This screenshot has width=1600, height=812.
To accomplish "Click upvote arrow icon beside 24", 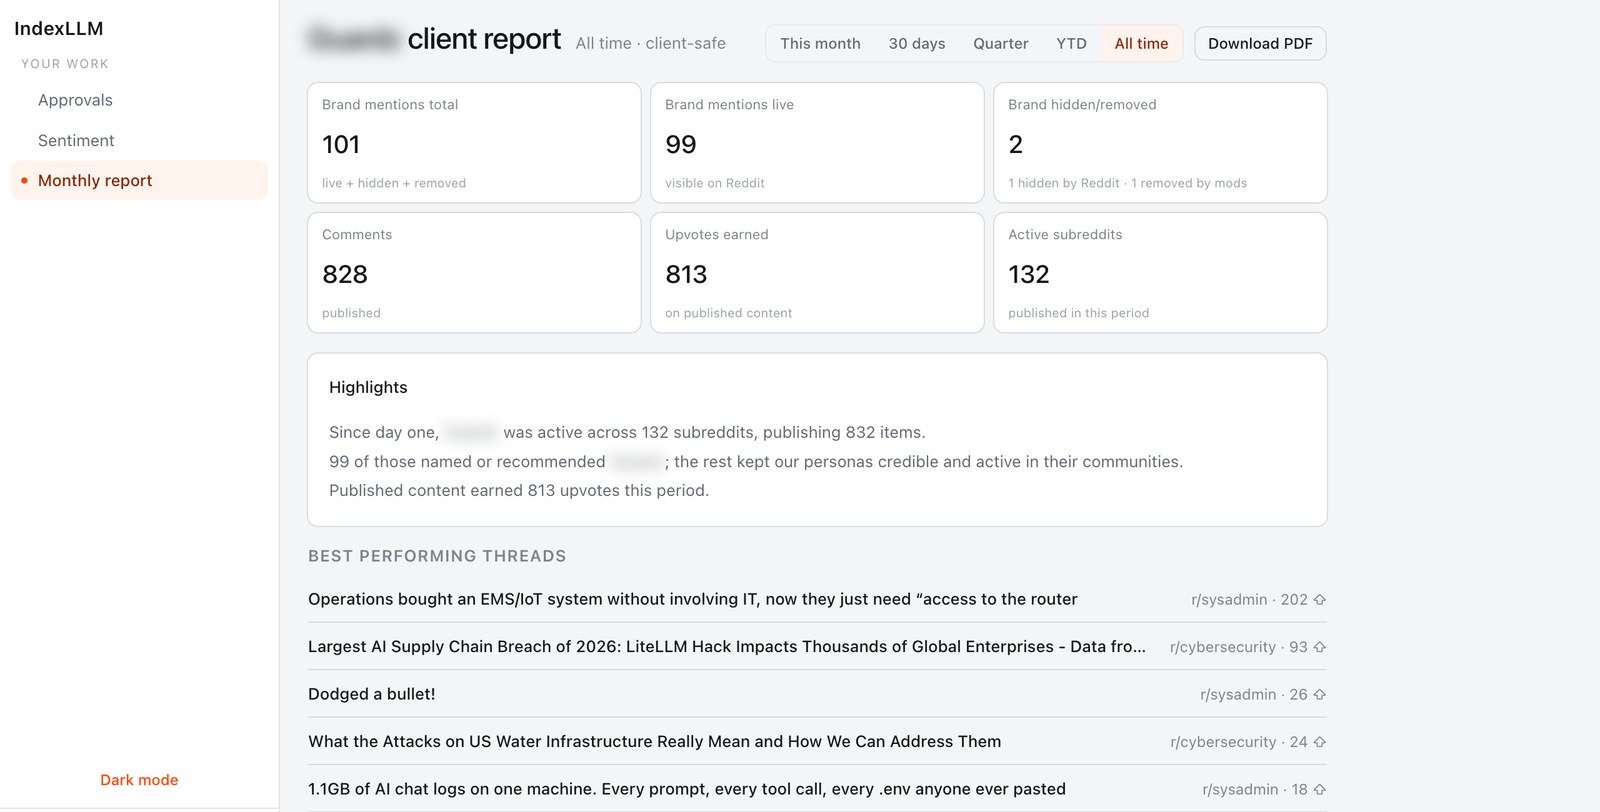I will tap(1319, 742).
